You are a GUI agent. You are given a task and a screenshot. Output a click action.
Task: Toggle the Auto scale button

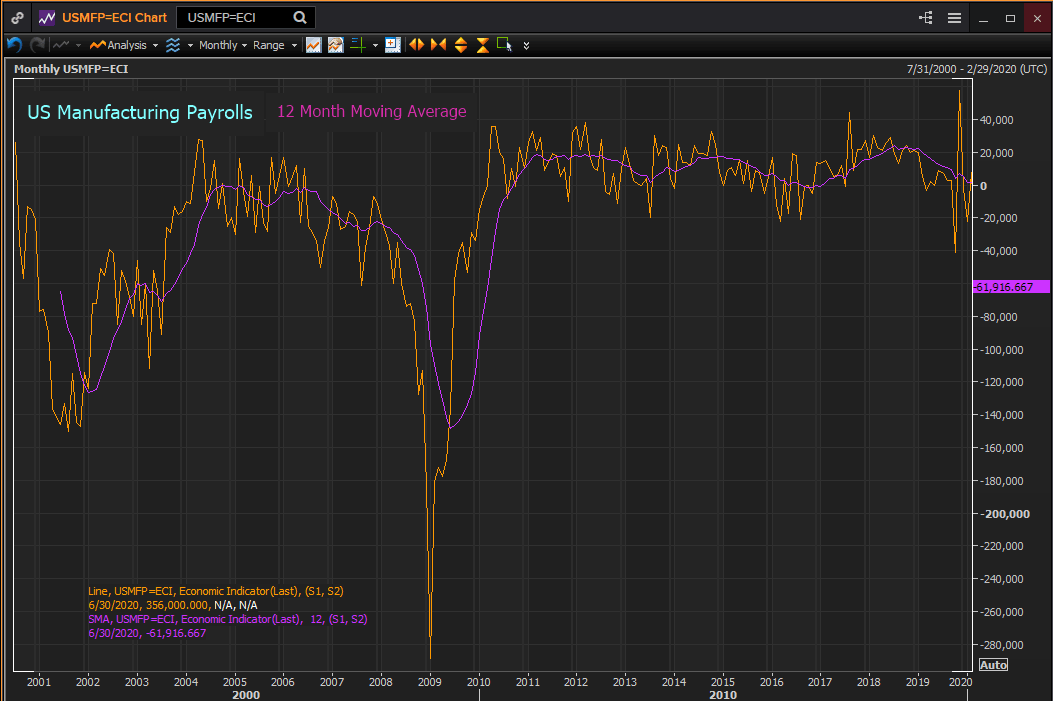click(x=992, y=665)
